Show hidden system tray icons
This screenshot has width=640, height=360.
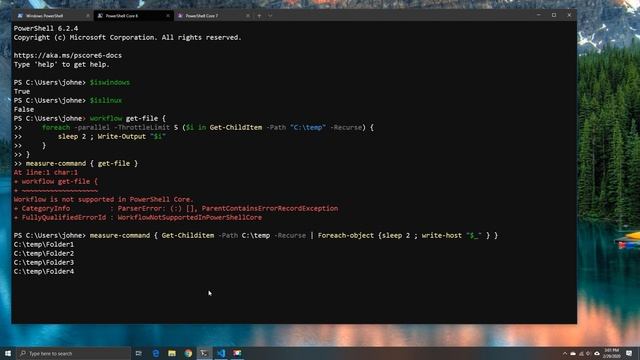565,353
